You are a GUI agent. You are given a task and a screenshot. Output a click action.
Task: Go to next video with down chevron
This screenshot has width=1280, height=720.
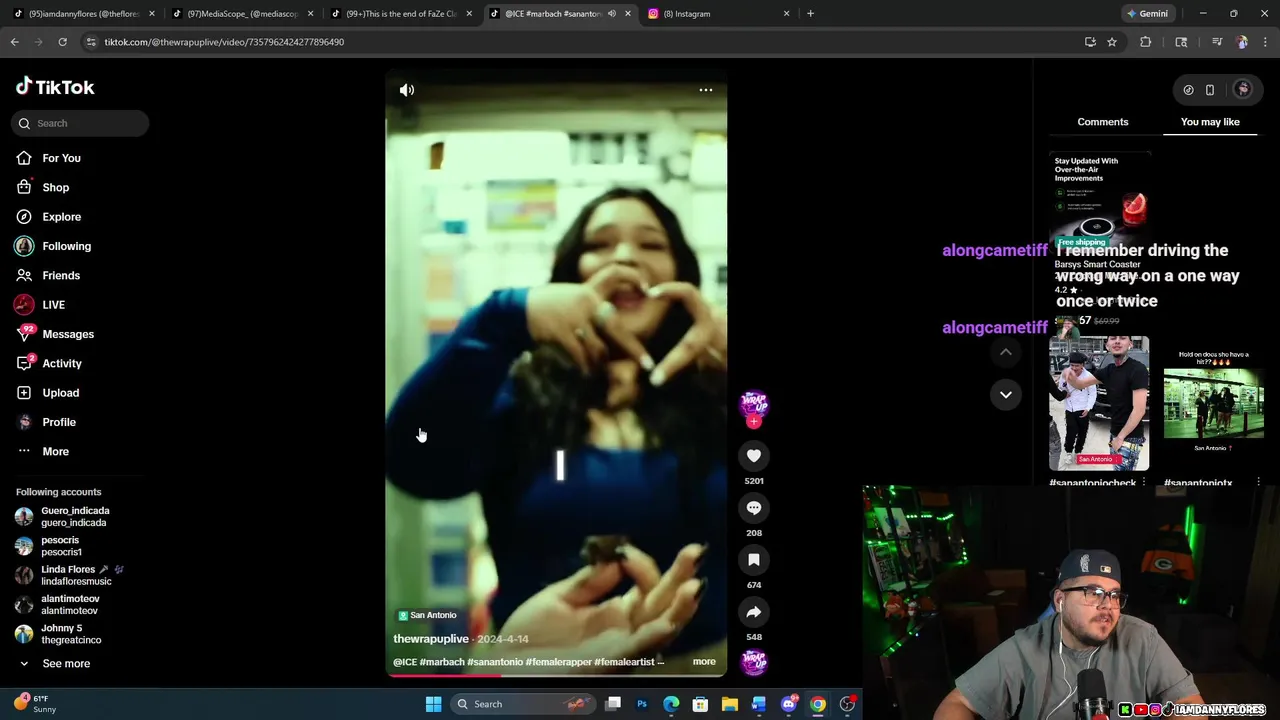click(x=1006, y=394)
